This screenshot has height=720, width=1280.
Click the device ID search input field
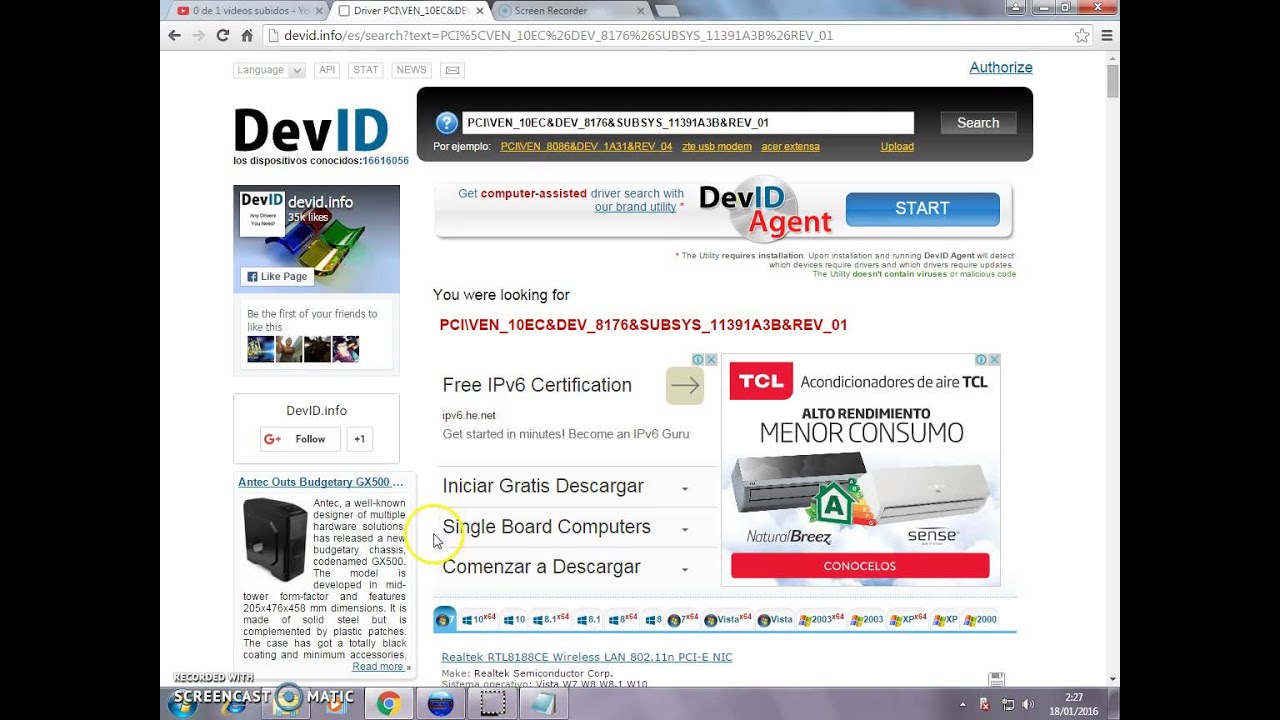pos(688,123)
